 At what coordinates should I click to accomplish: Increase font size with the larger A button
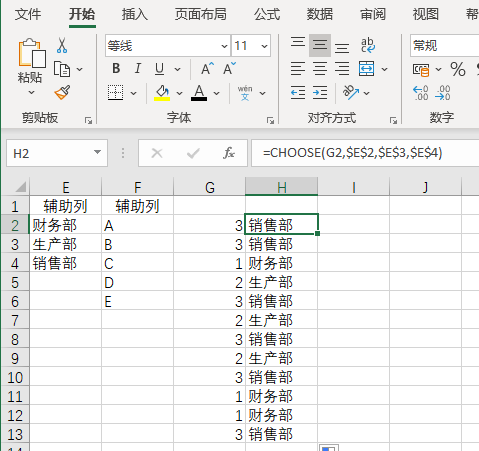[x=208, y=69]
